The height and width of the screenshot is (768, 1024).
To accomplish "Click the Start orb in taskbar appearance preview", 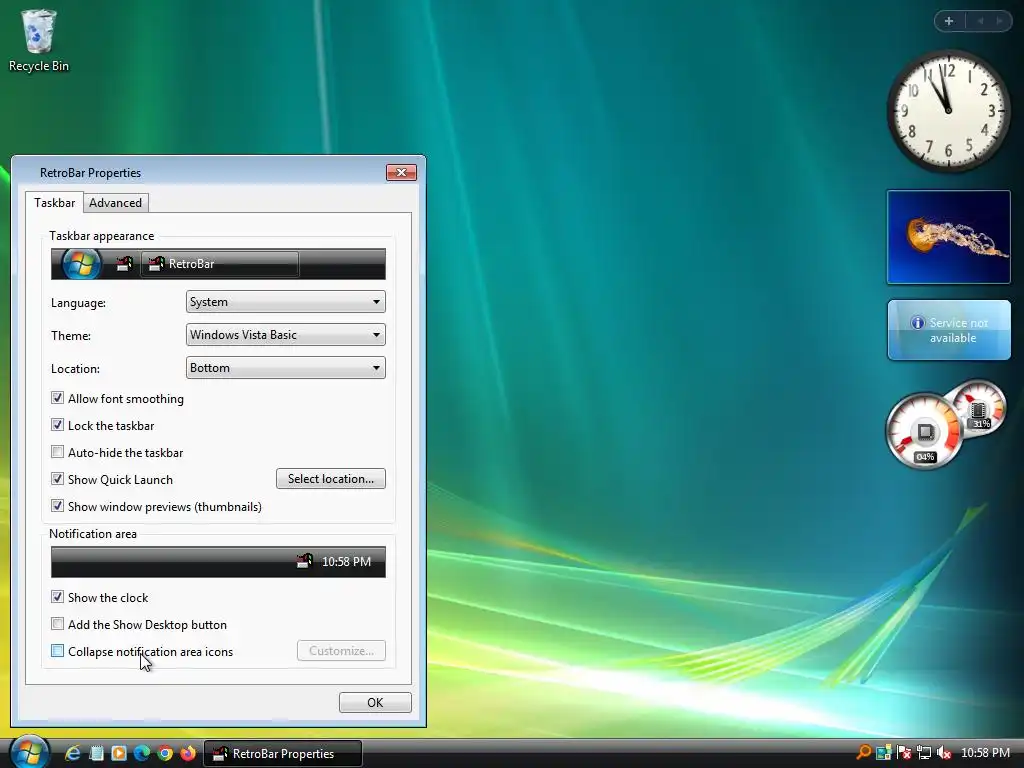I will tap(81, 264).
